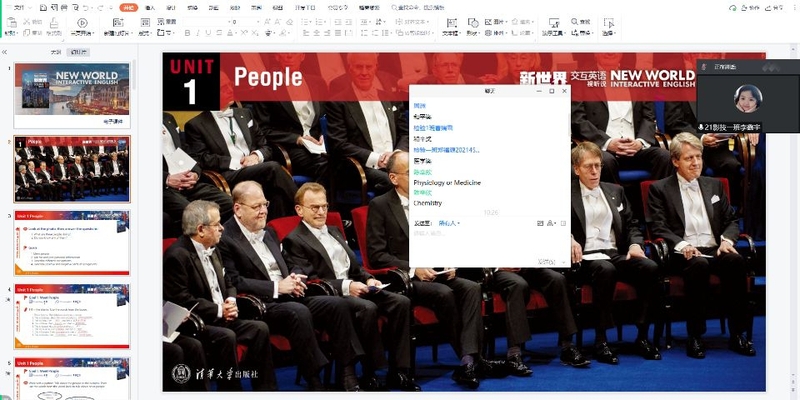Click the chat message input field
Screen dimensions: 800x400
pos(489,243)
